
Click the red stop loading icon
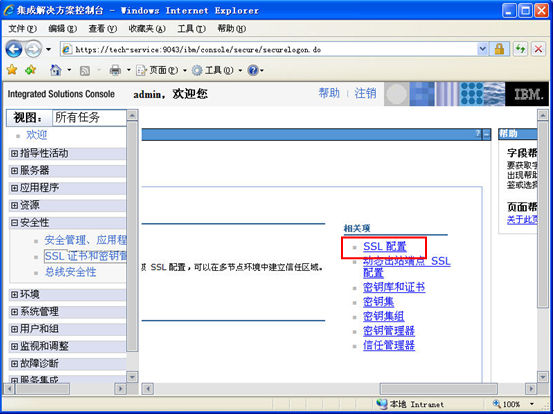pyautogui.click(x=538, y=49)
